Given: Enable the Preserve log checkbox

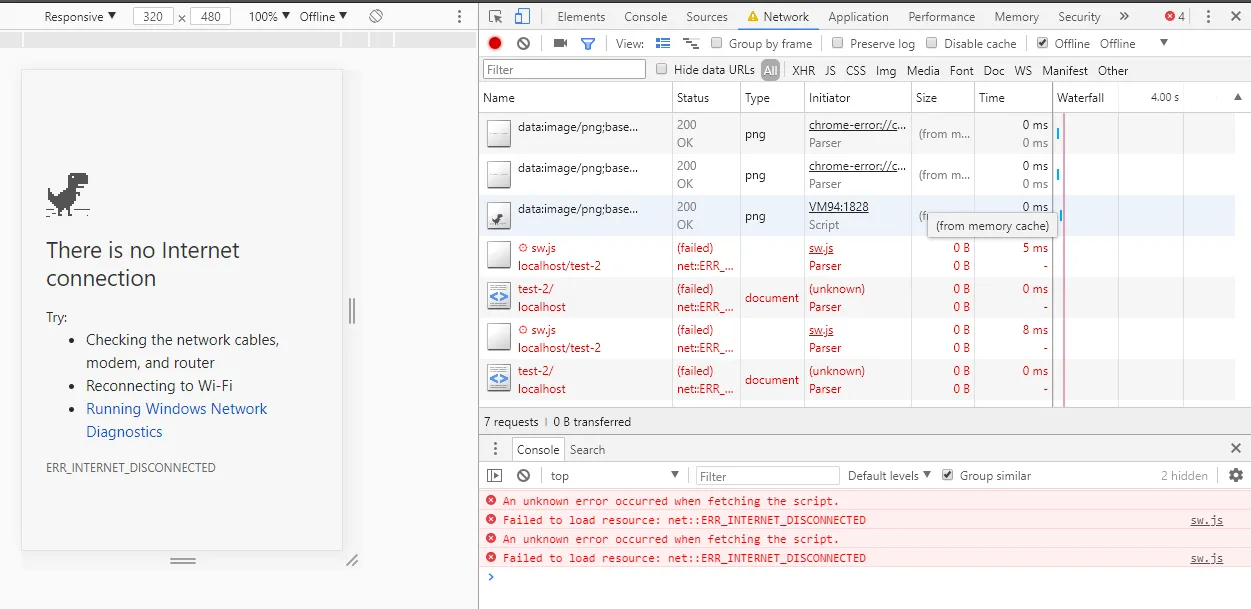Looking at the screenshot, I should [838, 43].
